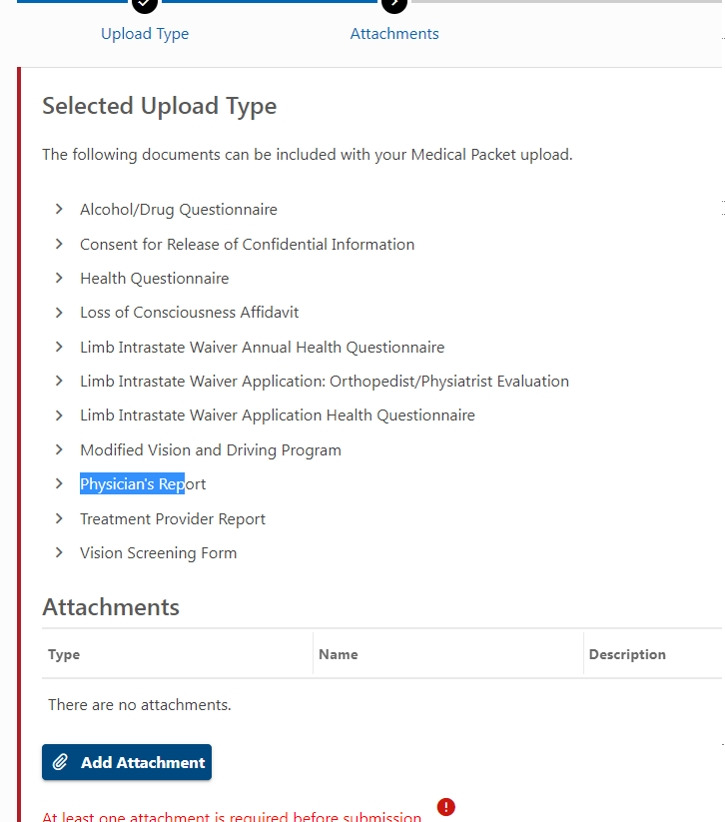Click the Add Attachment button

(x=127, y=762)
